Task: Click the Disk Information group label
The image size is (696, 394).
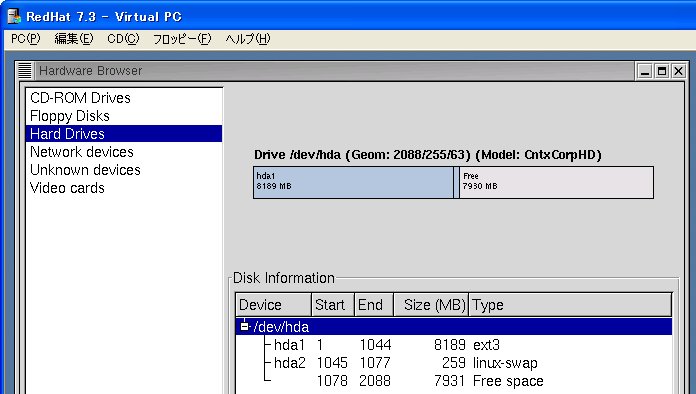Action: pos(284,278)
